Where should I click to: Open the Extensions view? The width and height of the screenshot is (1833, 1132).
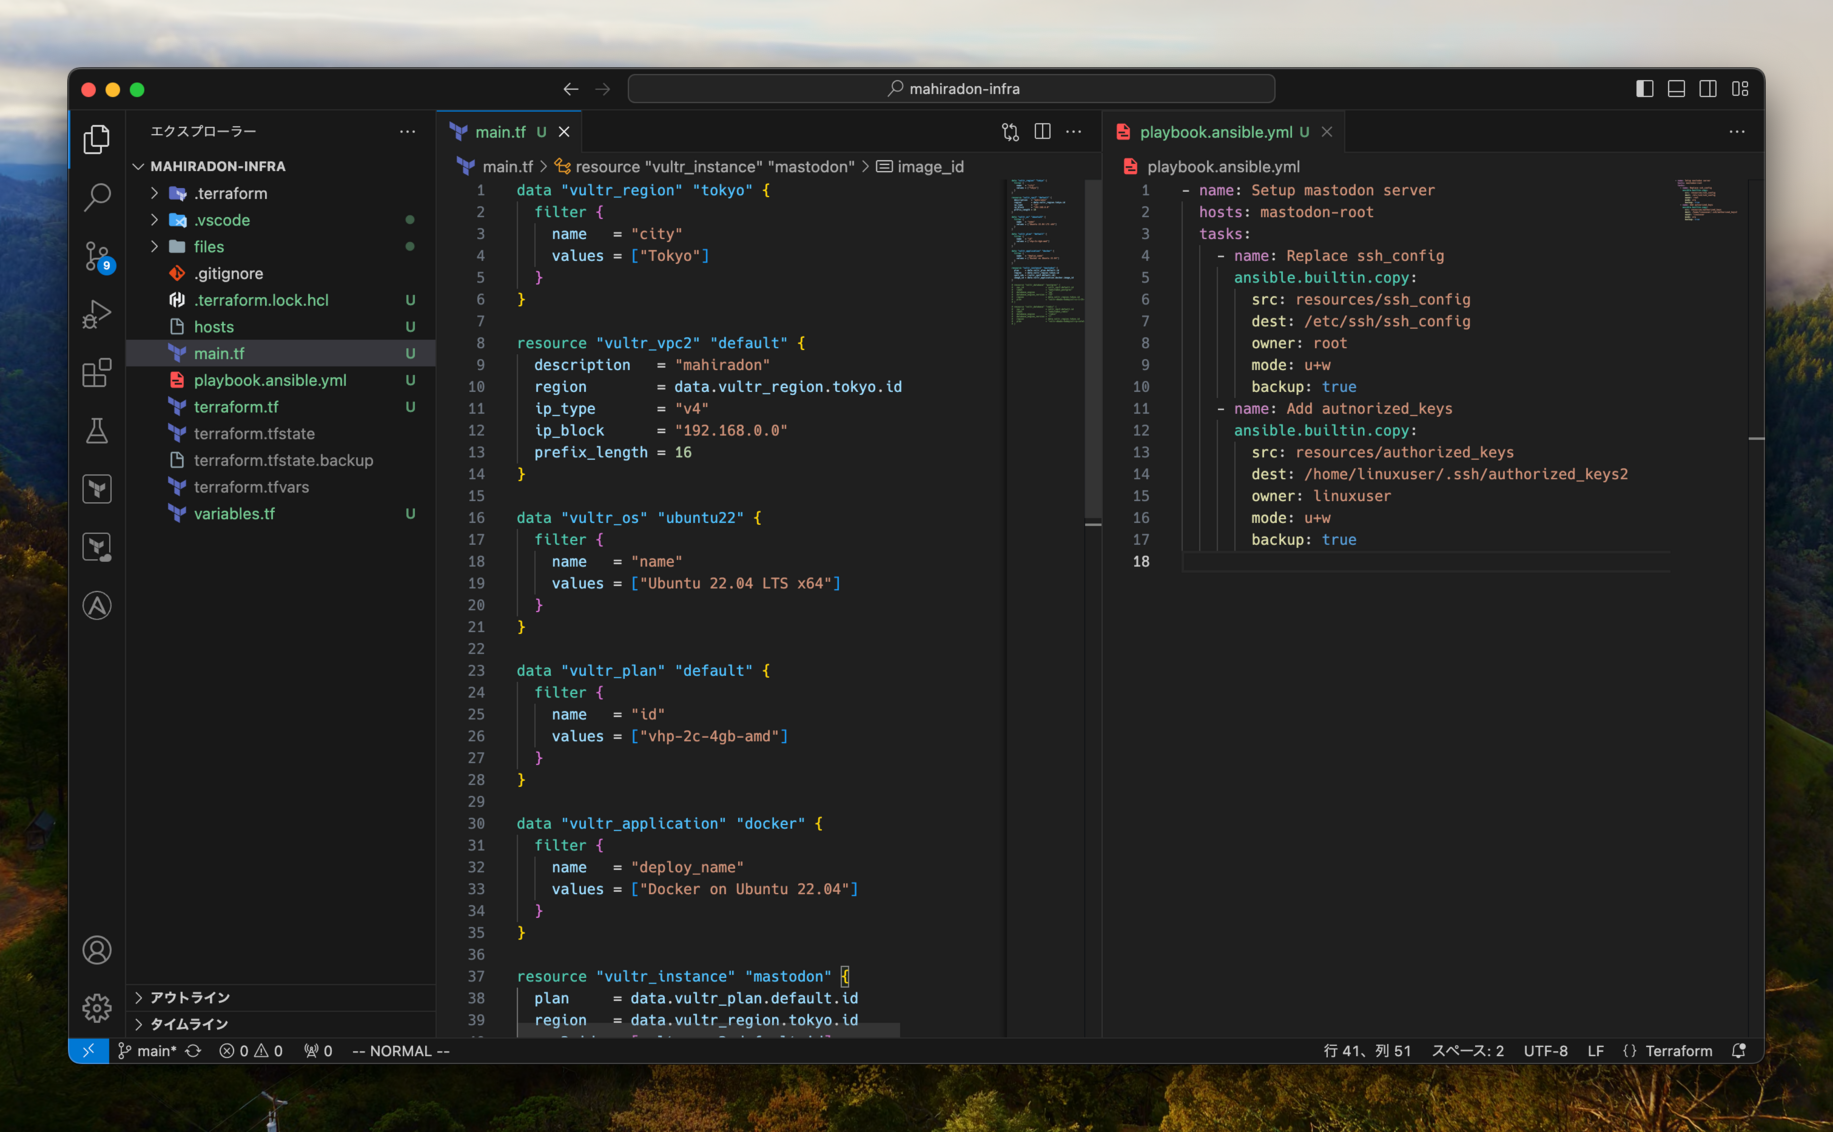(97, 373)
